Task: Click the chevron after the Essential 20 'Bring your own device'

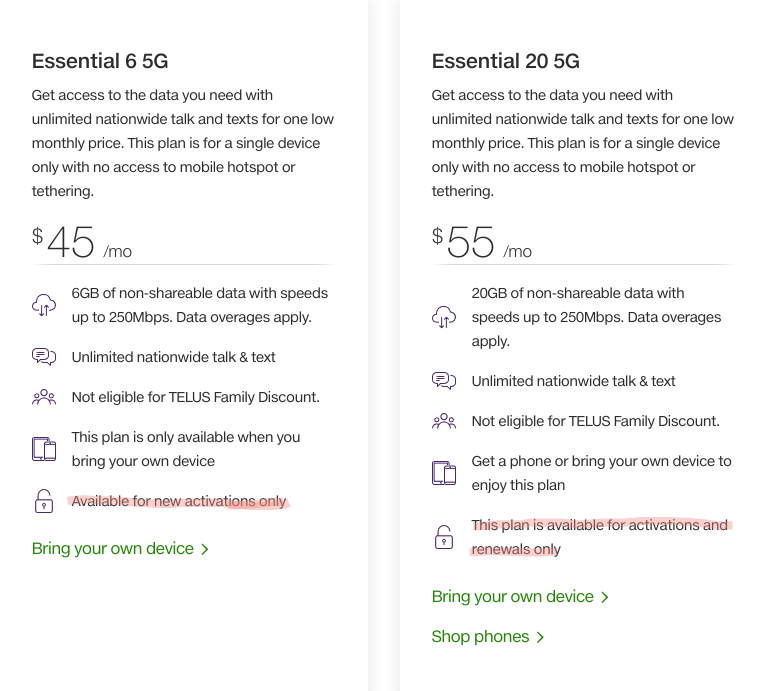Action: (604, 597)
